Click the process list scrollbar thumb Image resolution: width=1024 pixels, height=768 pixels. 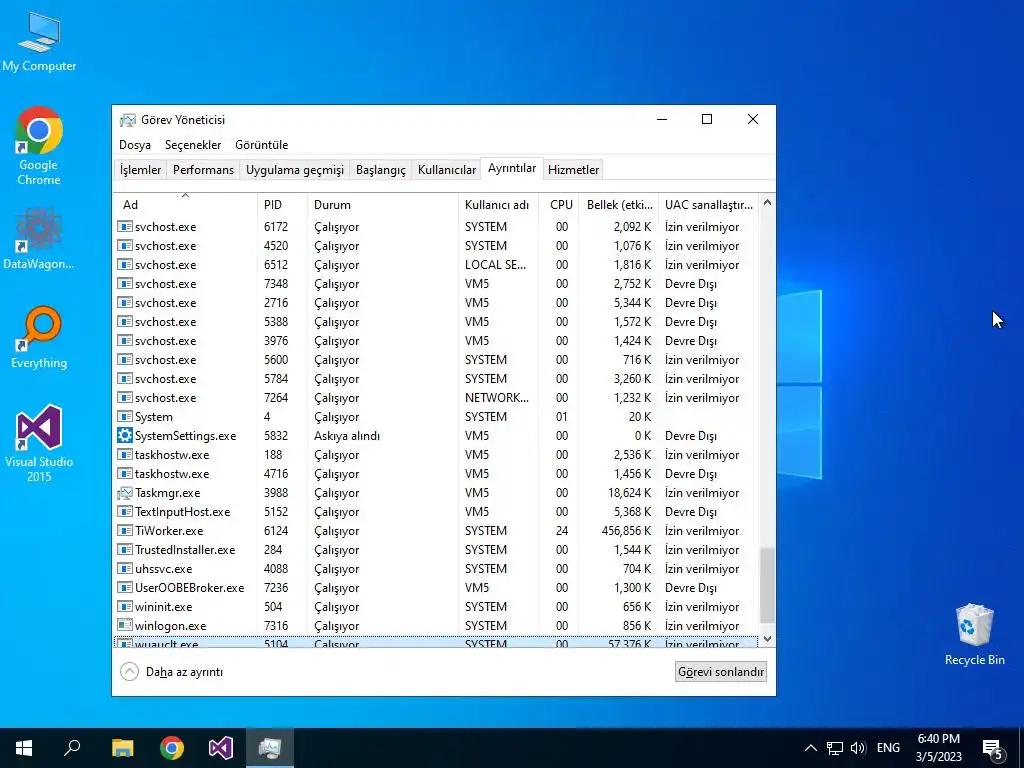coord(767,585)
